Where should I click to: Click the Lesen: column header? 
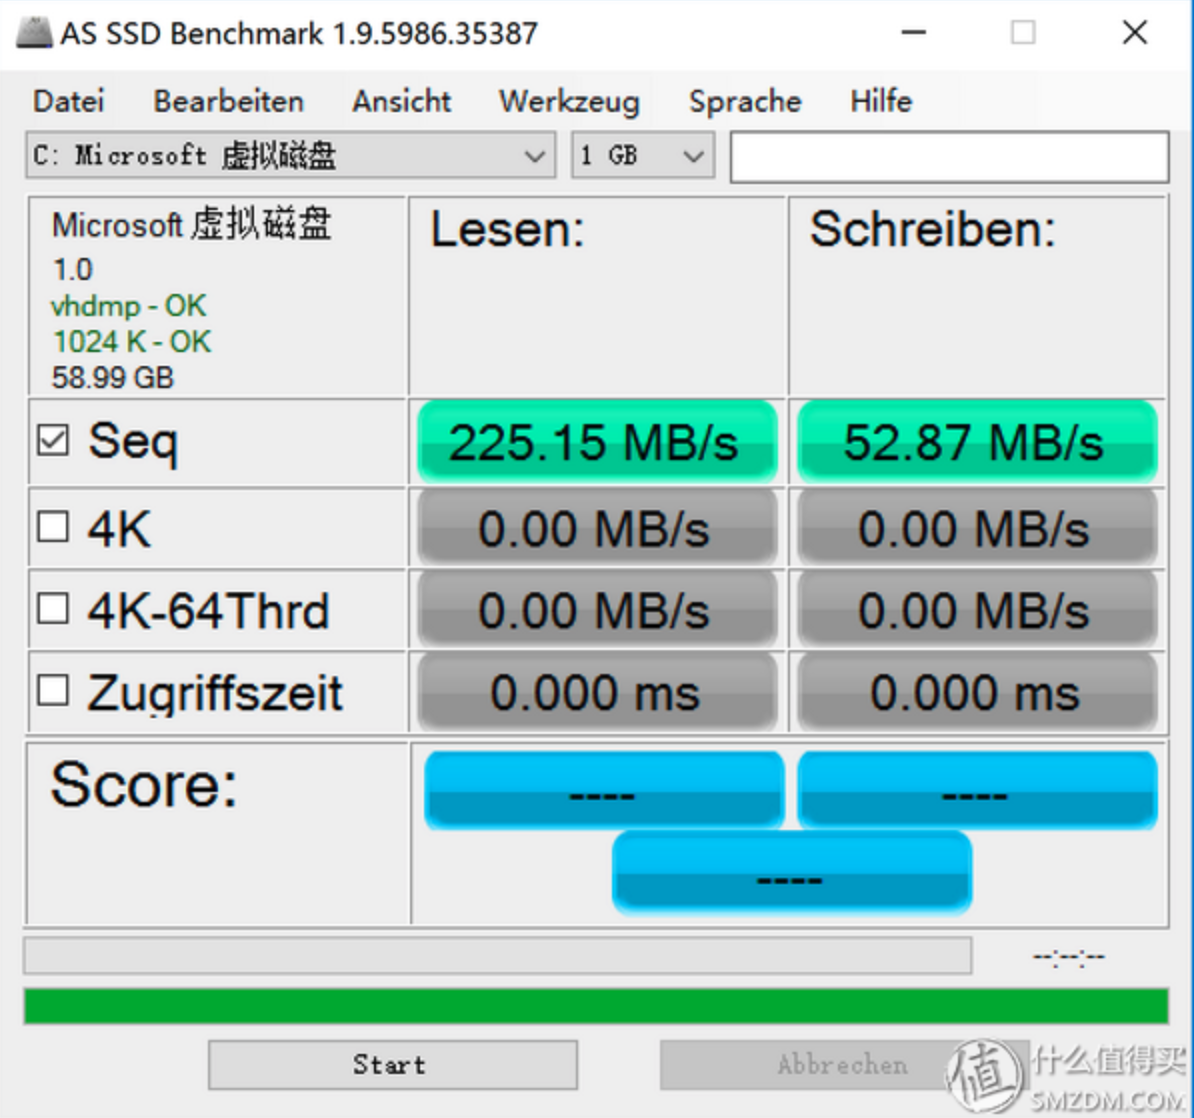click(x=507, y=229)
